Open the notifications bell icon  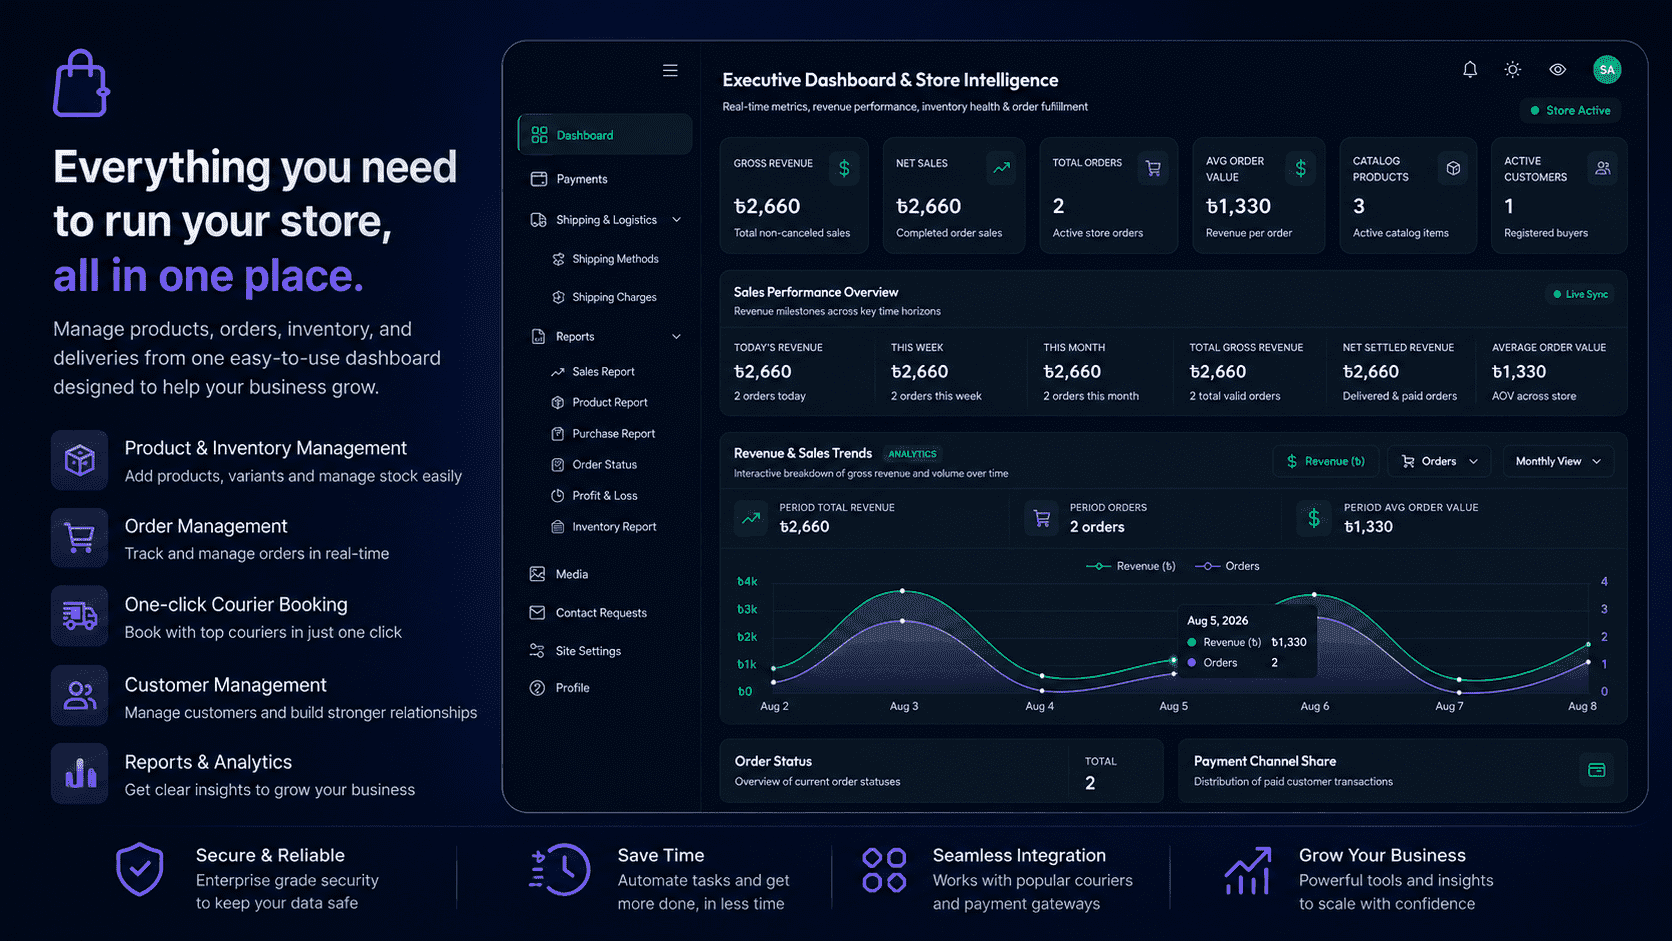point(1470,69)
